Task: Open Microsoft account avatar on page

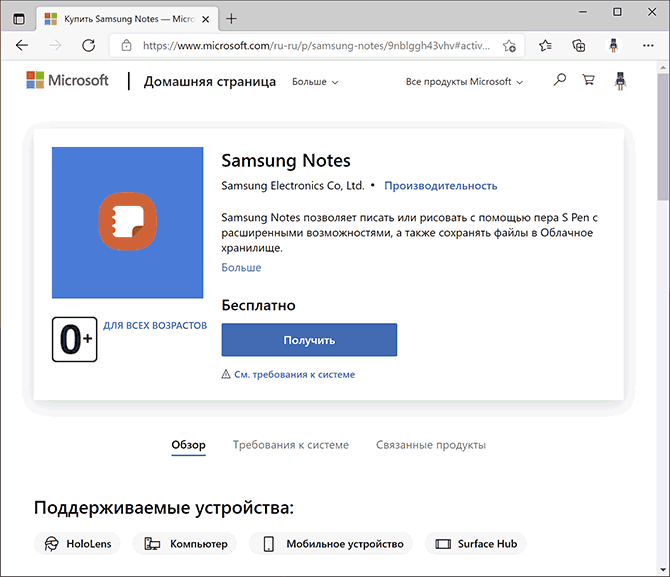Action: point(620,80)
